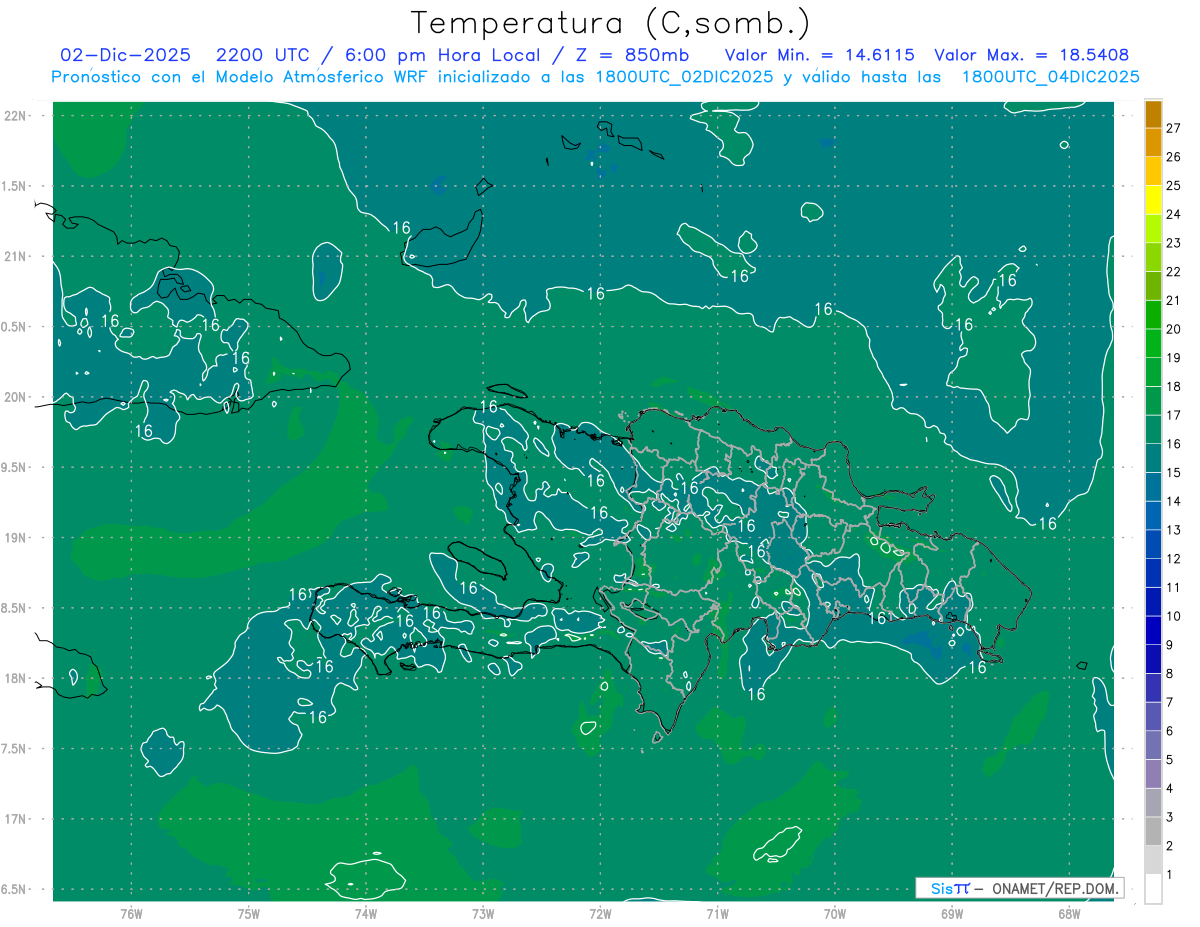Click the 76W longitude axis label

click(x=131, y=913)
